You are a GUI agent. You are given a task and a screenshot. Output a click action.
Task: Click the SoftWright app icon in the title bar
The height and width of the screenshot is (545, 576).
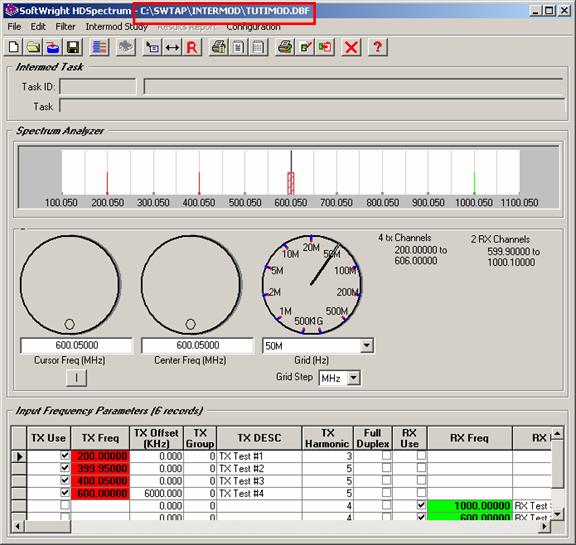coord(11,10)
